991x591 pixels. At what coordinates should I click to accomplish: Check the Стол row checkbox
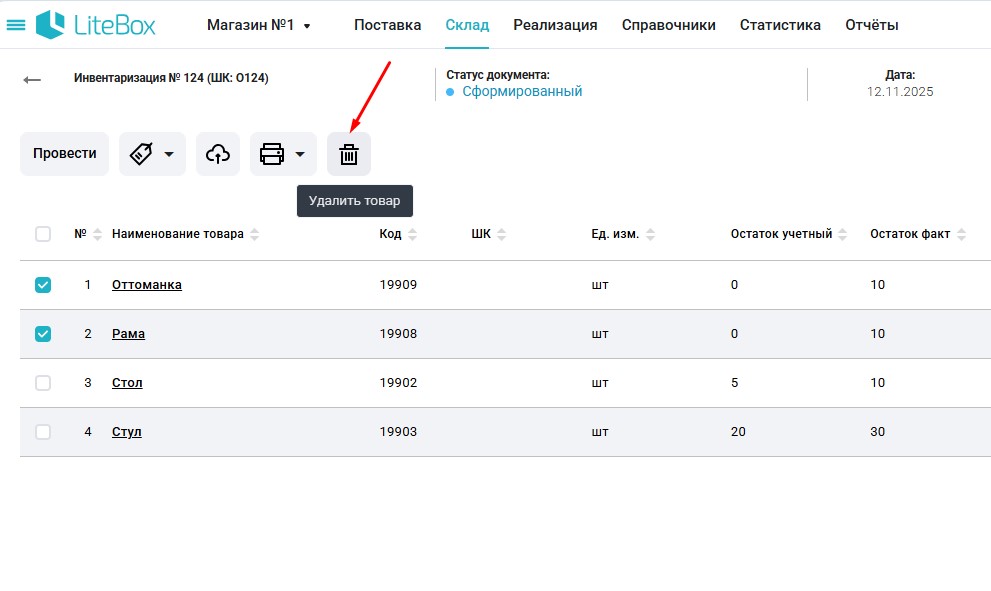point(43,383)
